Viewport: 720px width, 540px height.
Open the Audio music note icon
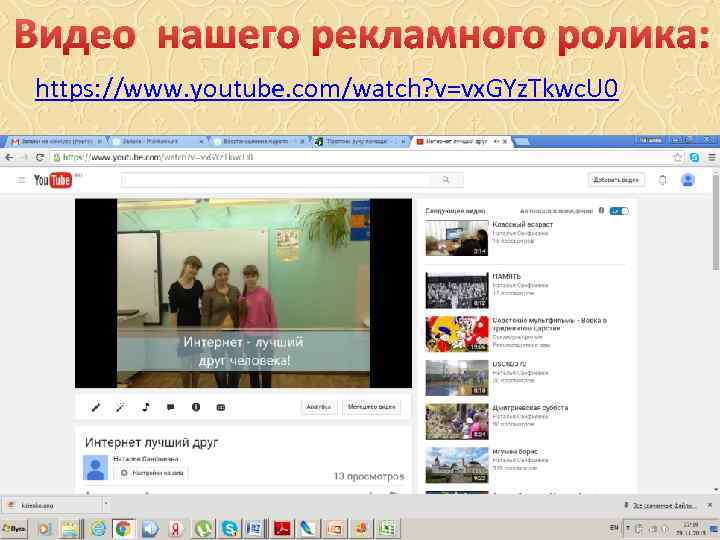(x=146, y=407)
